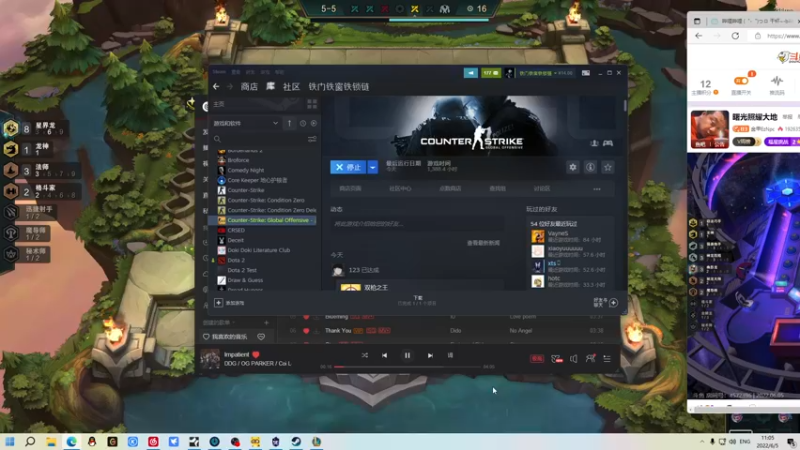Screen dimensions: 800x450
Task: Open the 社区 community tab in Steam
Action: [x=291, y=87]
